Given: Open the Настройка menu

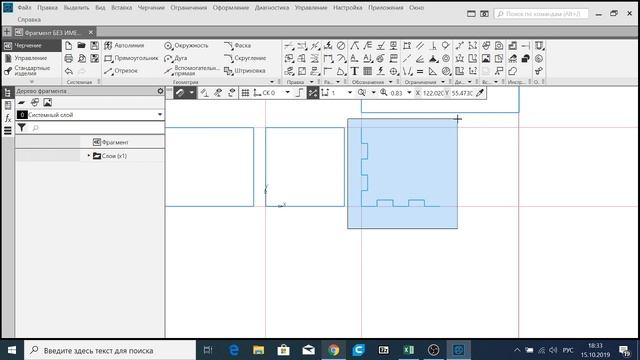Looking at the screenshot, I should [x=347, y=8].
